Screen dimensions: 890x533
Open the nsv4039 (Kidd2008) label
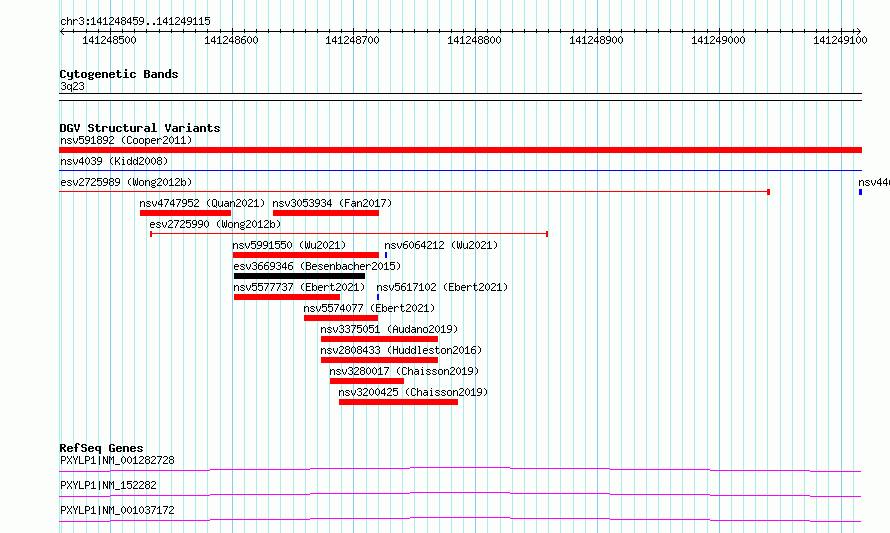(114, 161)
